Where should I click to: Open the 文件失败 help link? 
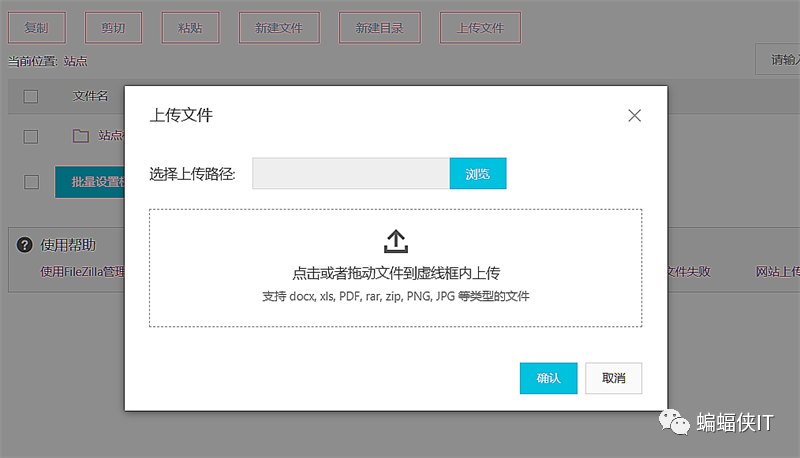[689, 272]
